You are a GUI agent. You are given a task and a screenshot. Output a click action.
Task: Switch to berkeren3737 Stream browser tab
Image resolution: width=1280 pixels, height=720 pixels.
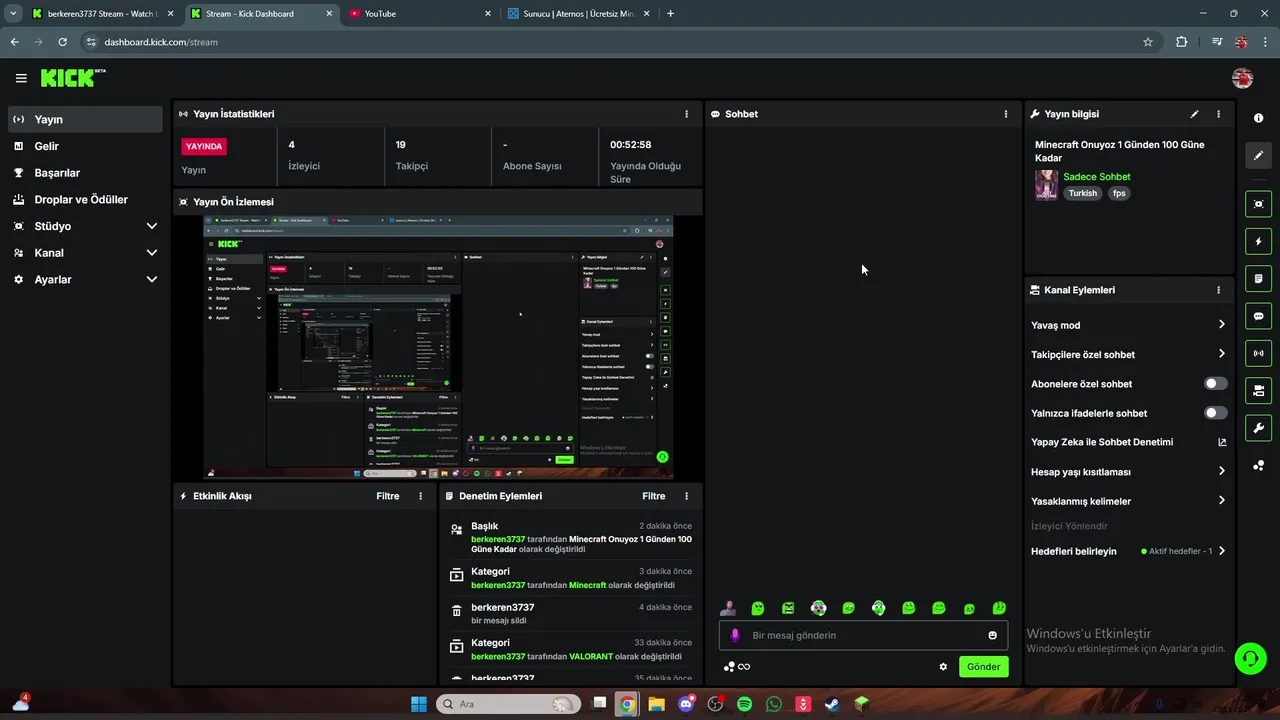click(x=101, y=14)
